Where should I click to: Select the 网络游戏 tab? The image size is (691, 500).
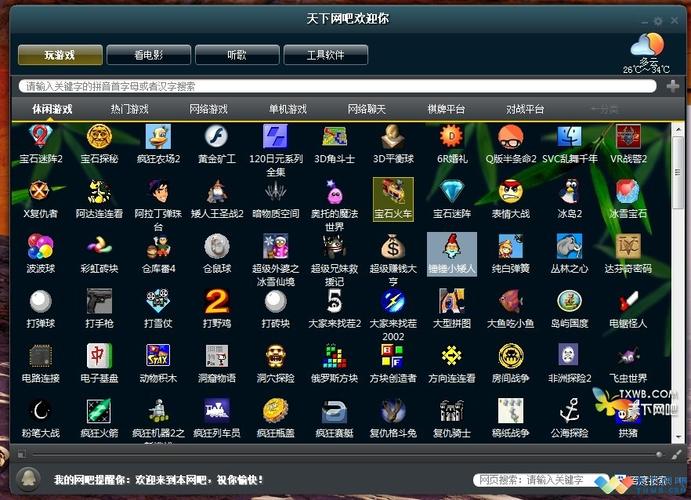point(208,109)
